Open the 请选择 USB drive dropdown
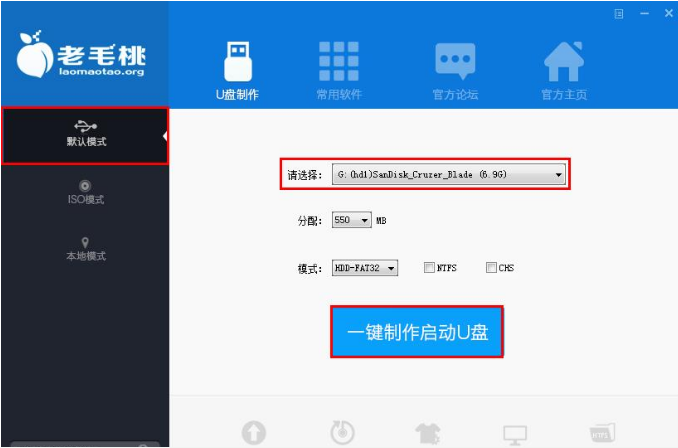 [x=448, y=174]
